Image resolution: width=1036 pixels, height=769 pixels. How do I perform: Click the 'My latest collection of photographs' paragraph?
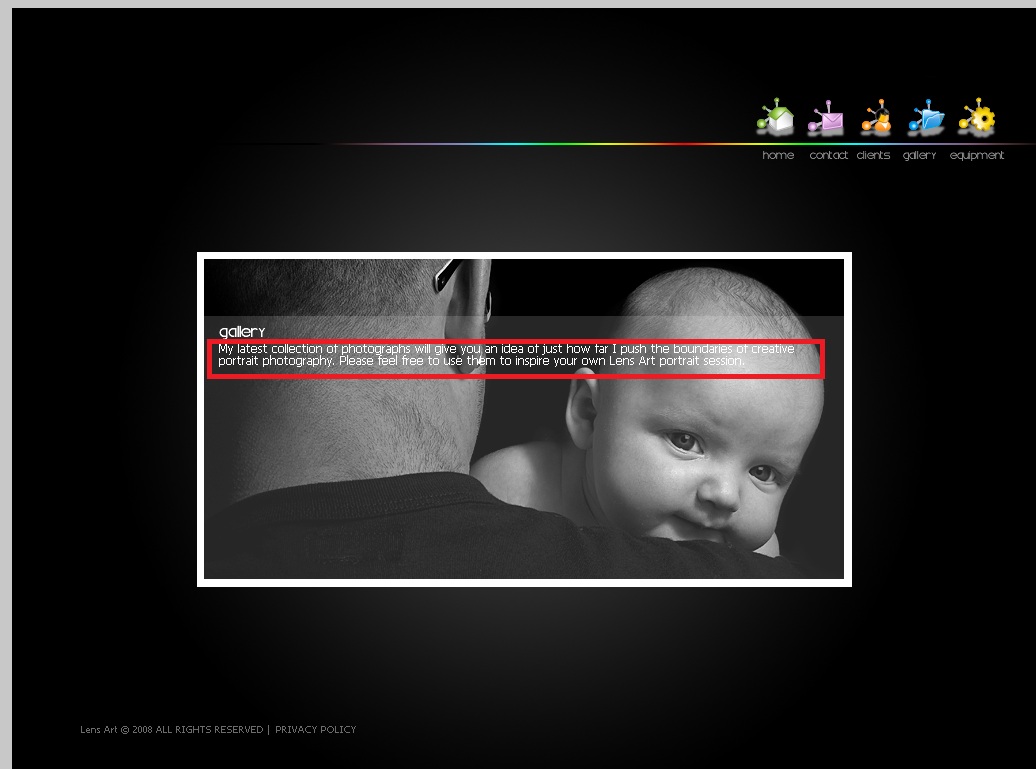coord(506,355)
